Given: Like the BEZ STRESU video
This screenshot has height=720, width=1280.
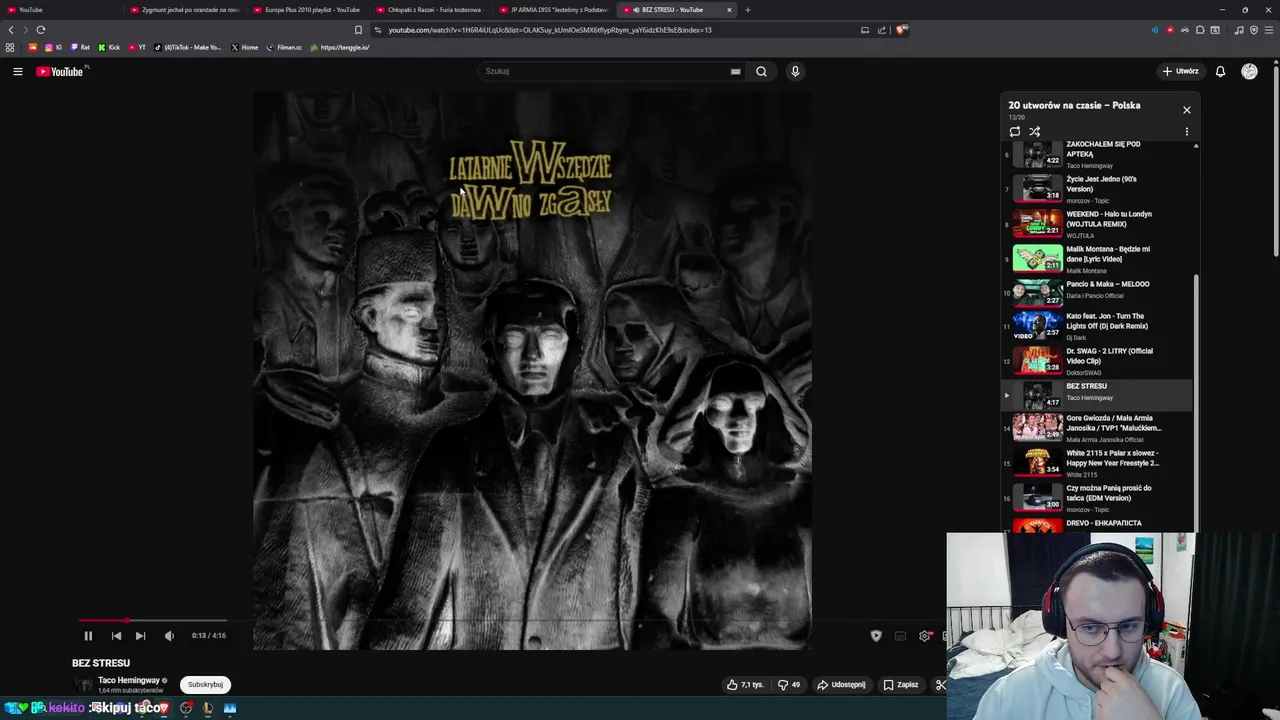Looking at the screenshot, I should 745,685.
